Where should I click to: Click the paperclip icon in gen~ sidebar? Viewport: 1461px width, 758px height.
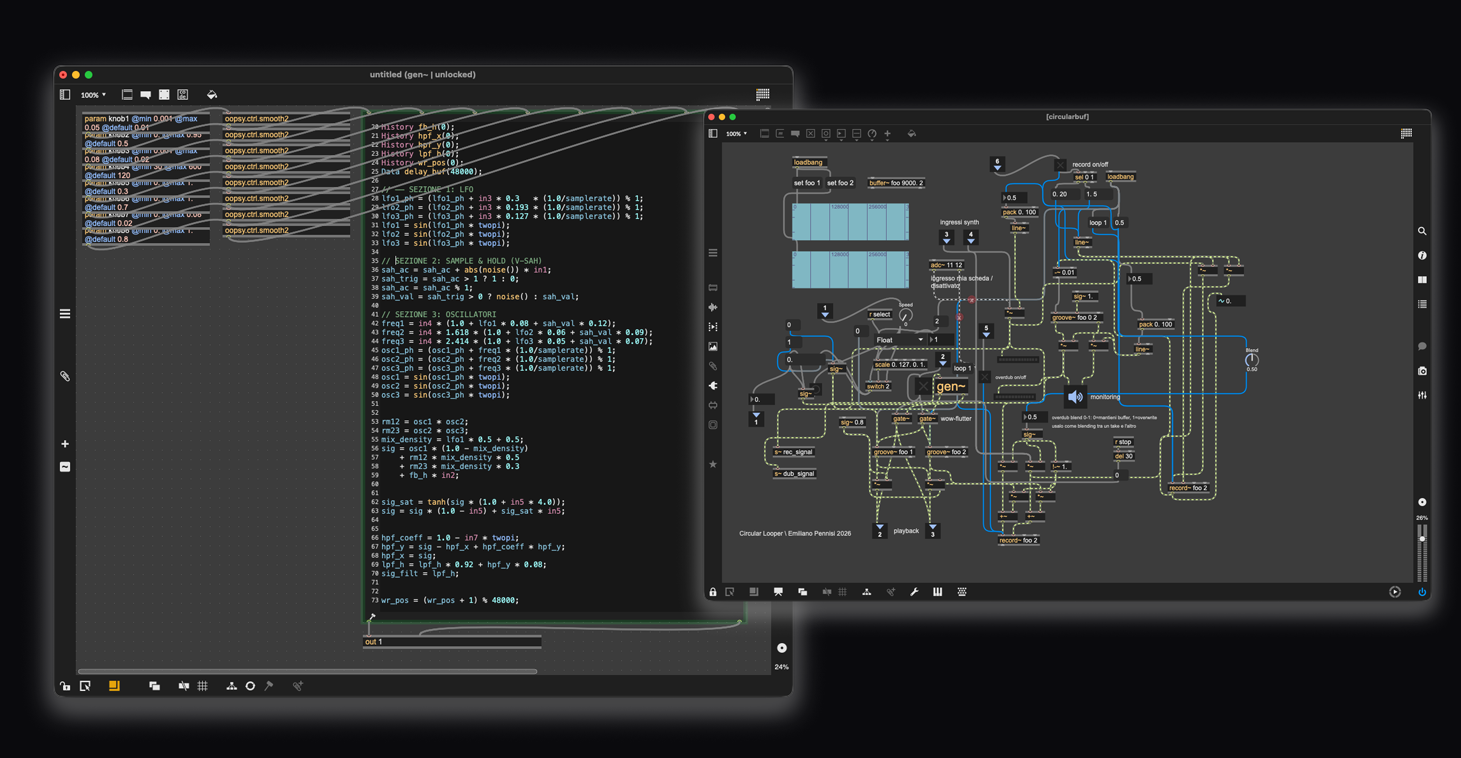click(x=65, y=377)
